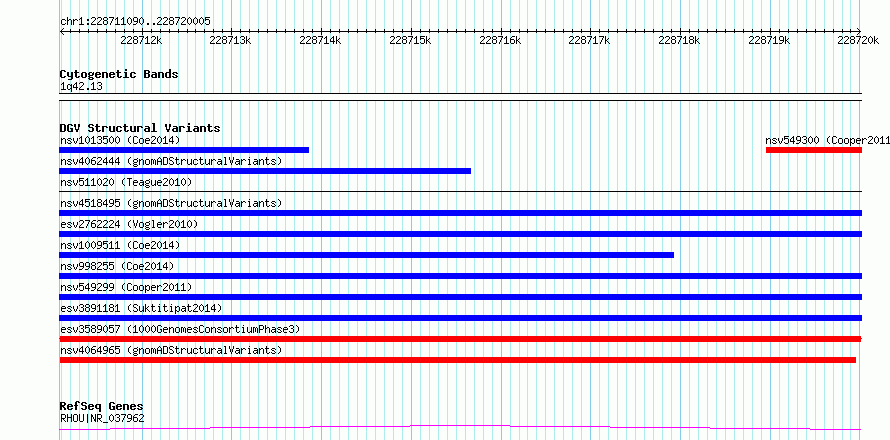Click the nsv511020 (Teague2010) label
The width and height of the screenshot is (890, 440).
coord(126,182)
